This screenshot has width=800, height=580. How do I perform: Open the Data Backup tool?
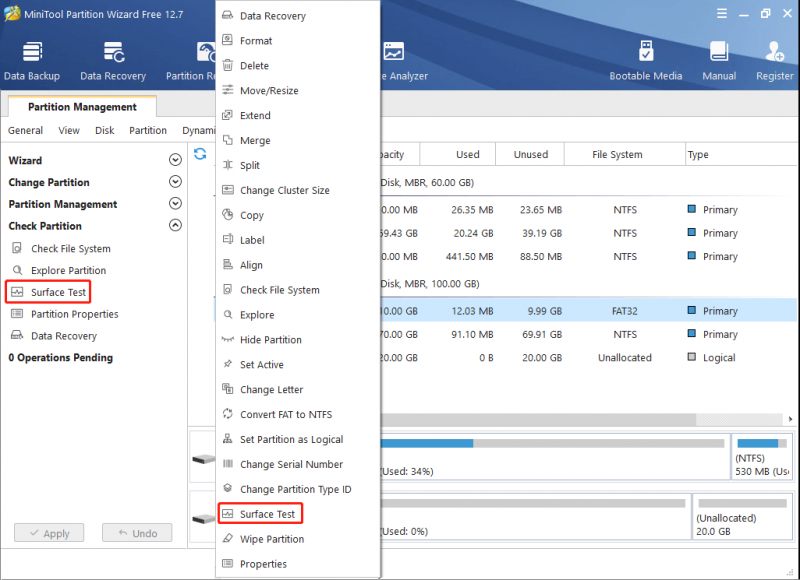click(32, 61)
